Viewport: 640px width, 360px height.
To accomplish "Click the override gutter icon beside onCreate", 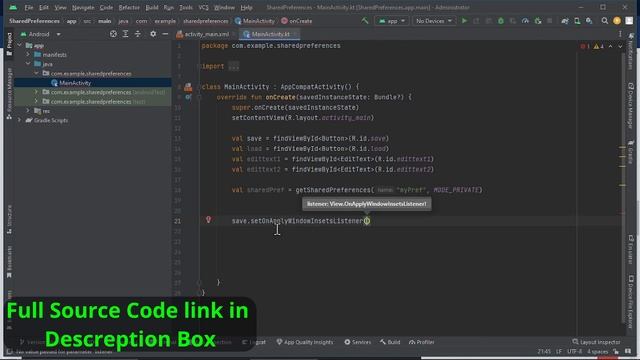I will click(188, 97).
